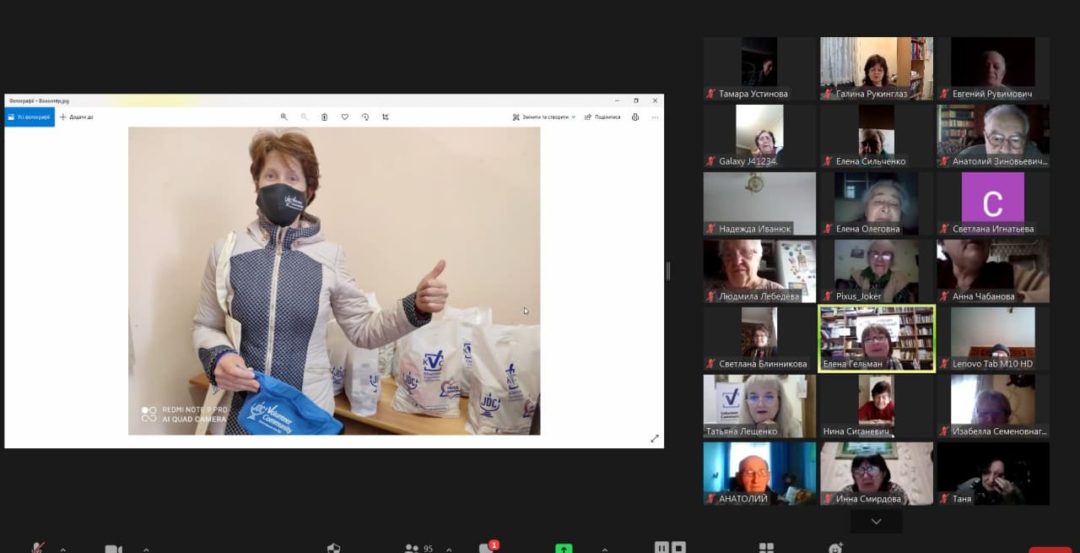Open Zoom chat with unread badge
The height and width of the screenshot is (553, 1080).
pos(486,548)
